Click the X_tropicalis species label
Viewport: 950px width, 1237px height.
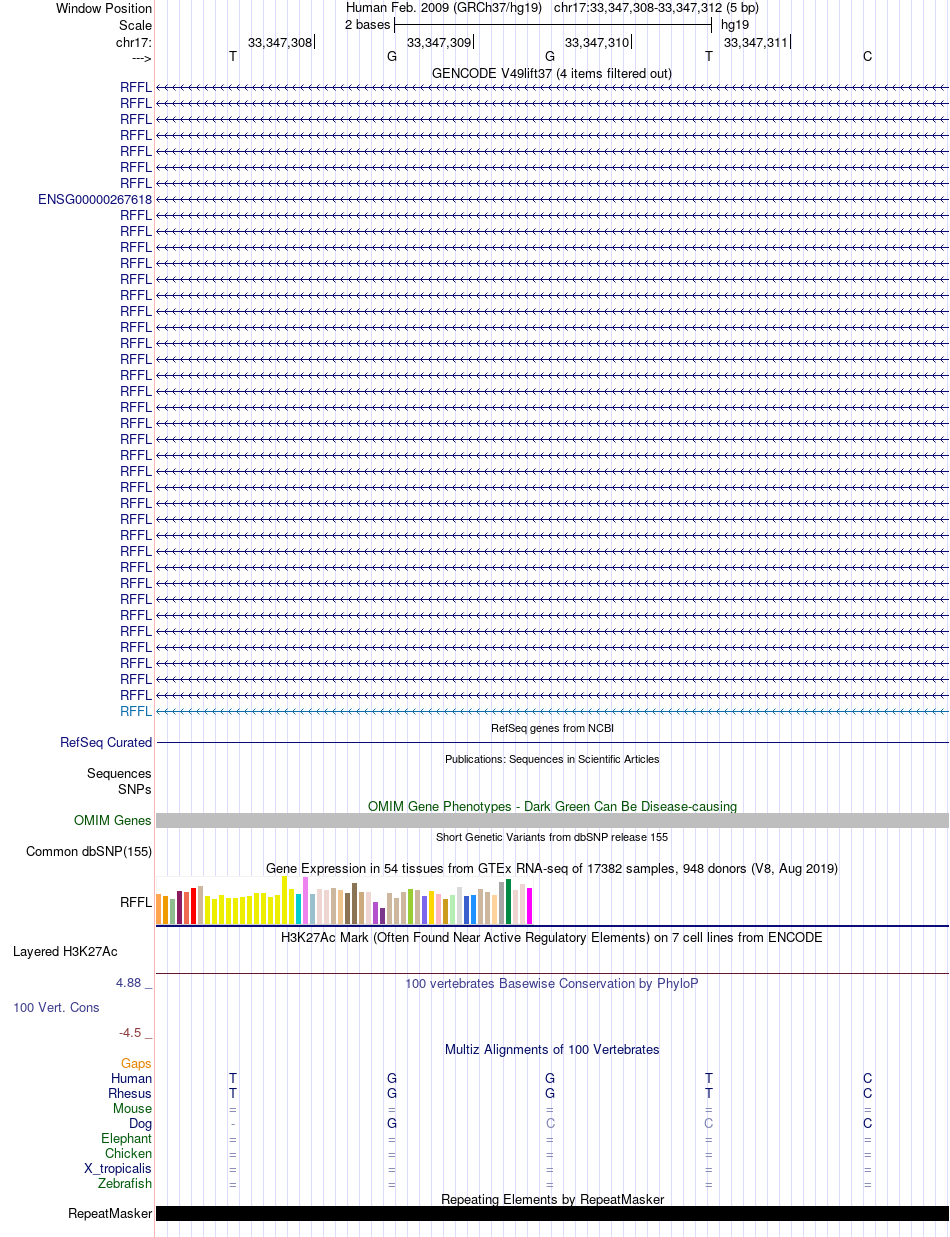click(x=118, y=1169)
